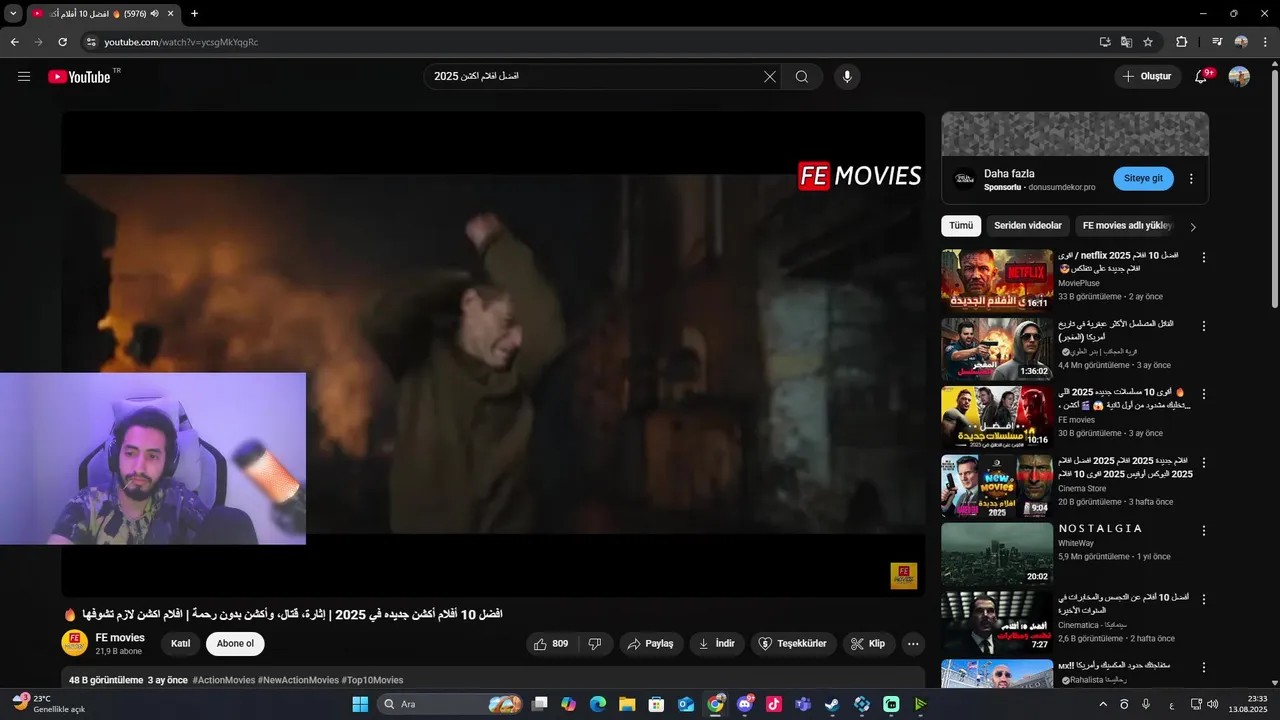Viewport: 1280px width, 720px height.
Task: Open the Google Translate icon in address bar
Action: click(1126, 42)
